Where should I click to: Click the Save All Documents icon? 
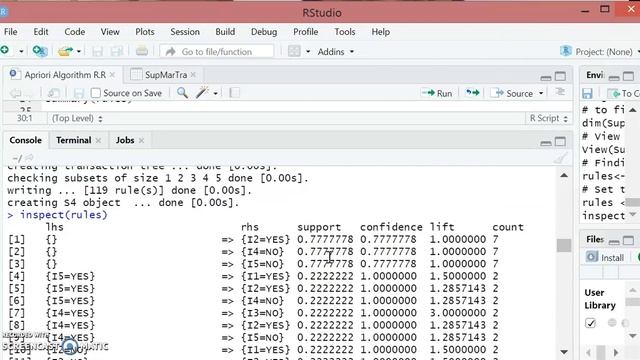tap(117, 51)
